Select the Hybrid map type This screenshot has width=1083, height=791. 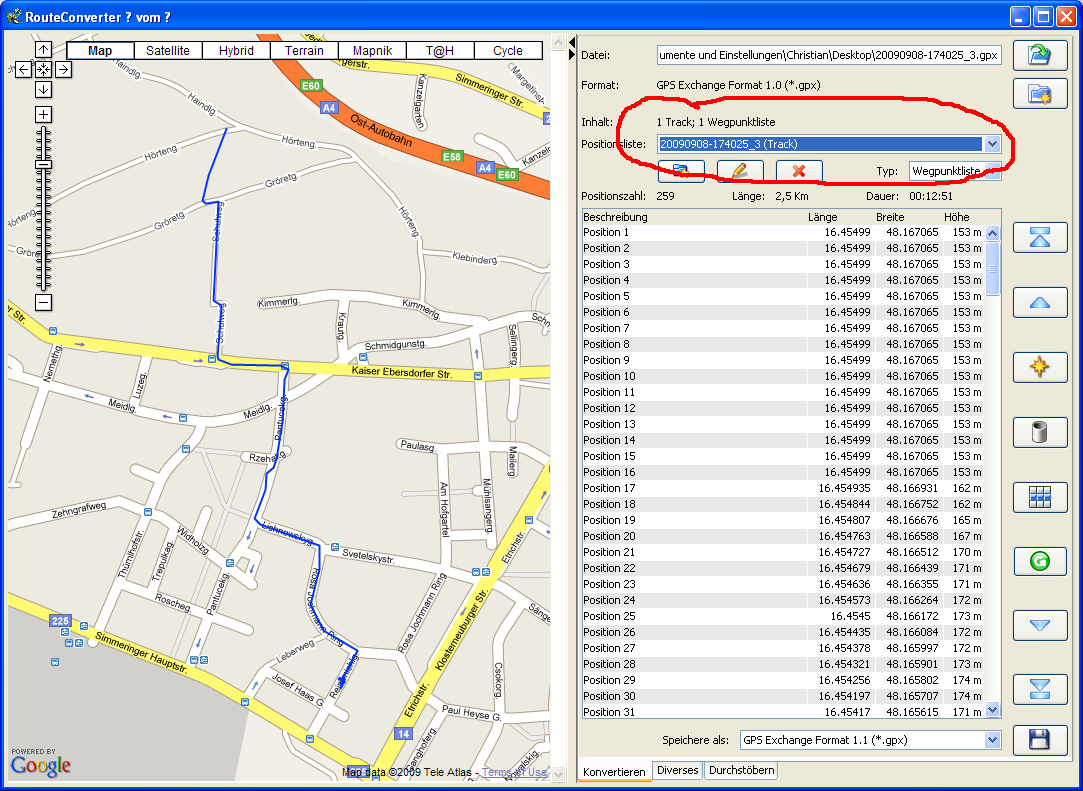click(x=236, y=51)
